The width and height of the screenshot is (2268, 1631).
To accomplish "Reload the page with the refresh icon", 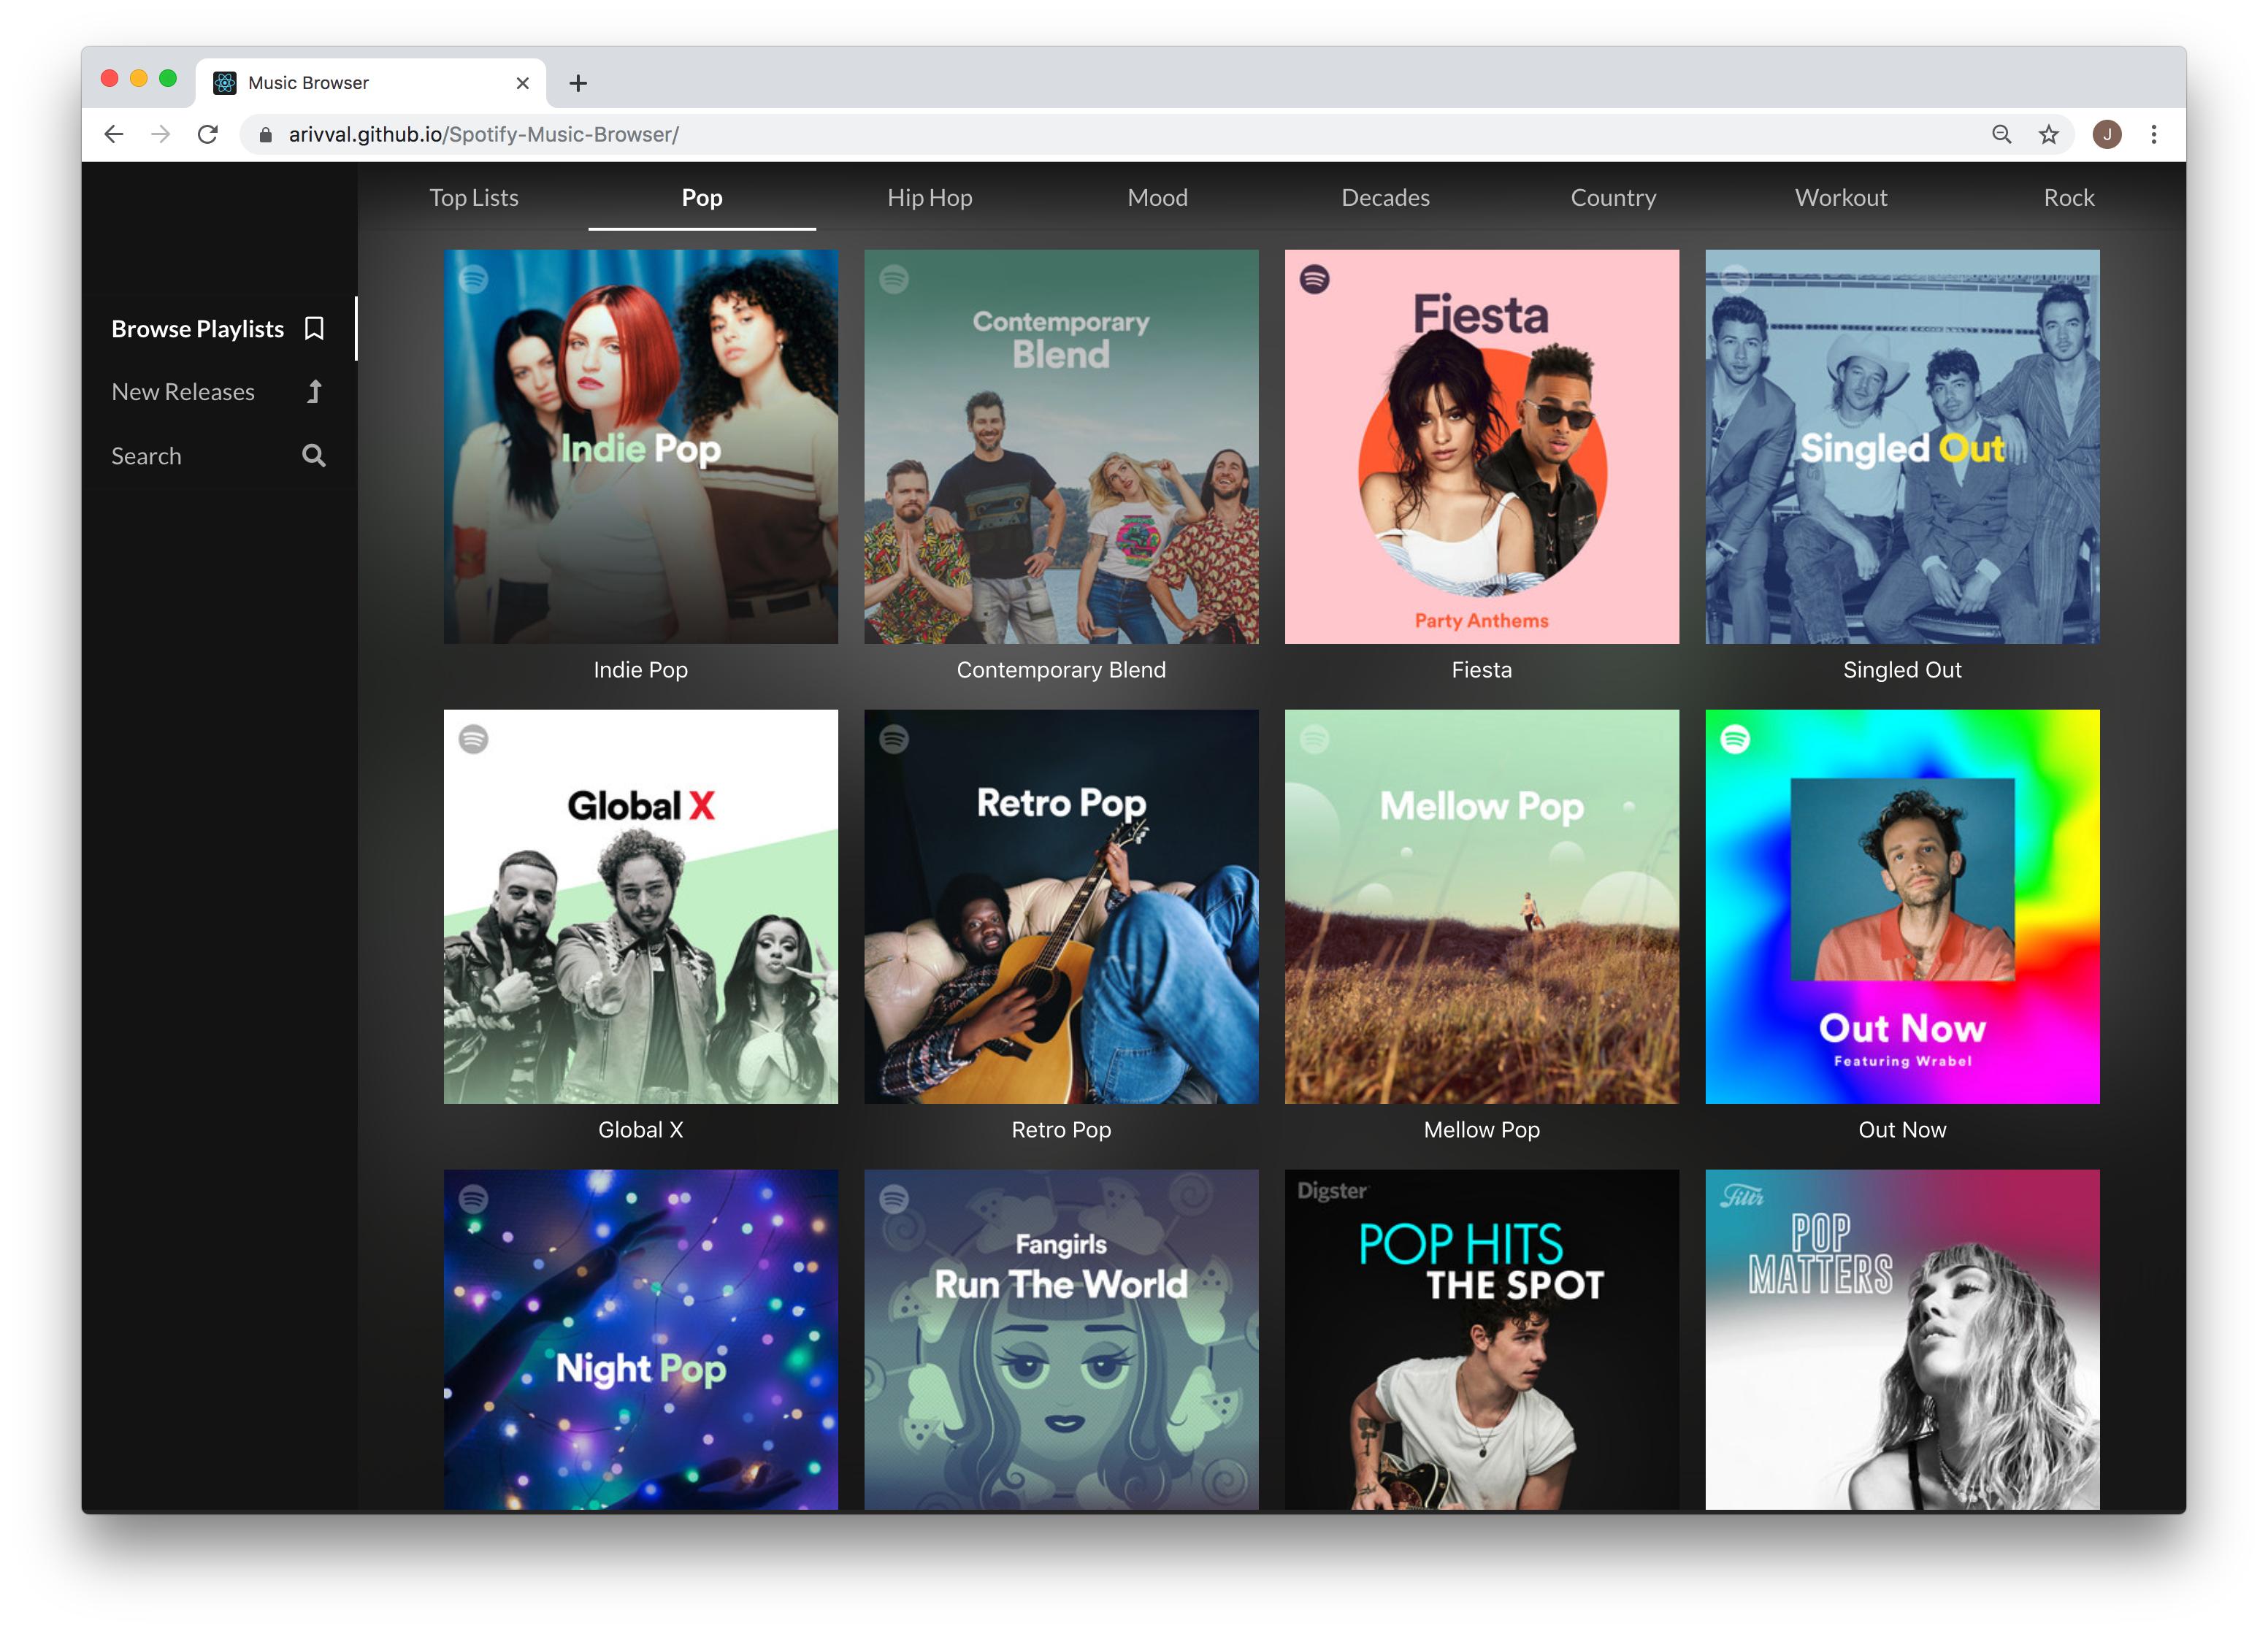I will (x=207, y=134).
